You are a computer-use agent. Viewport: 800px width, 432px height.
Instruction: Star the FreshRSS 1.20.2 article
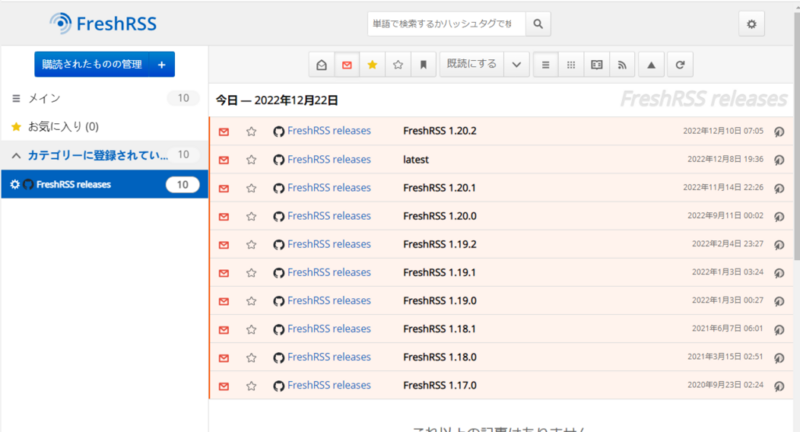(x=251, y=132)
